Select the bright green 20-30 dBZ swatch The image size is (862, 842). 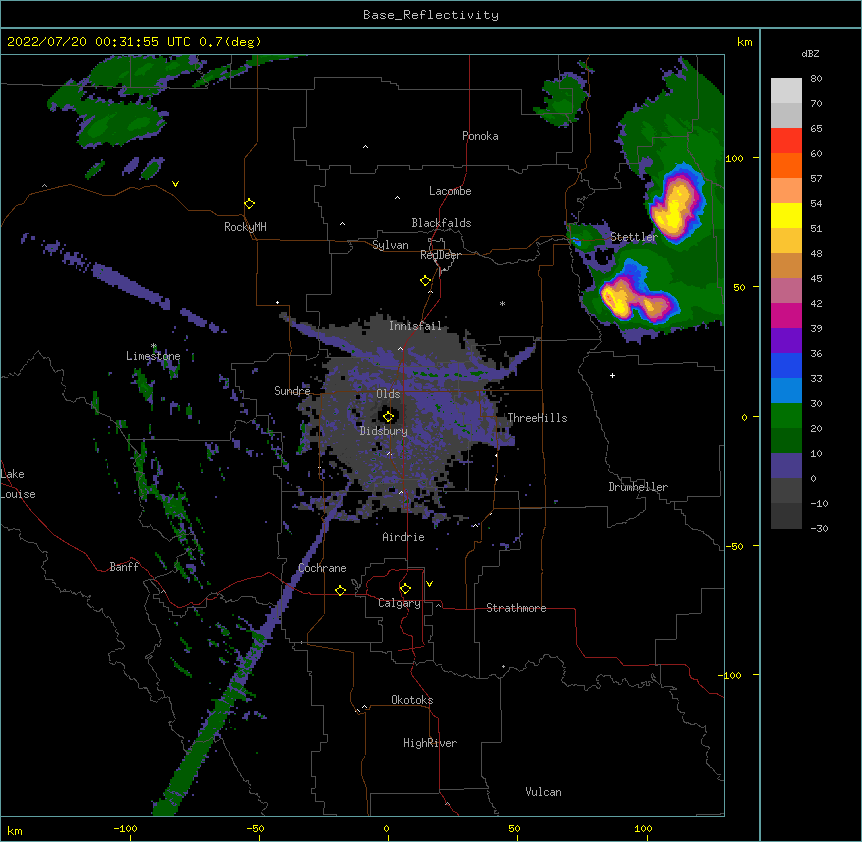786,416
